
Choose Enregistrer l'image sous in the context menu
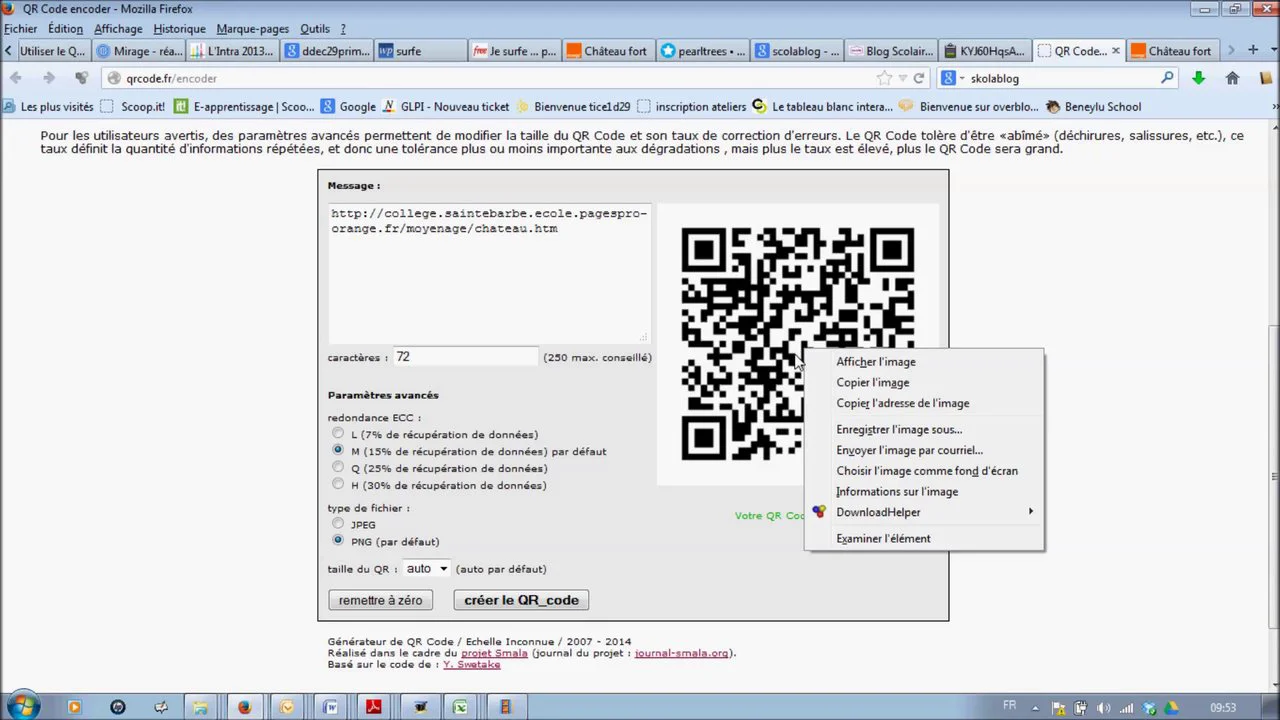click(x=899, y=429)
